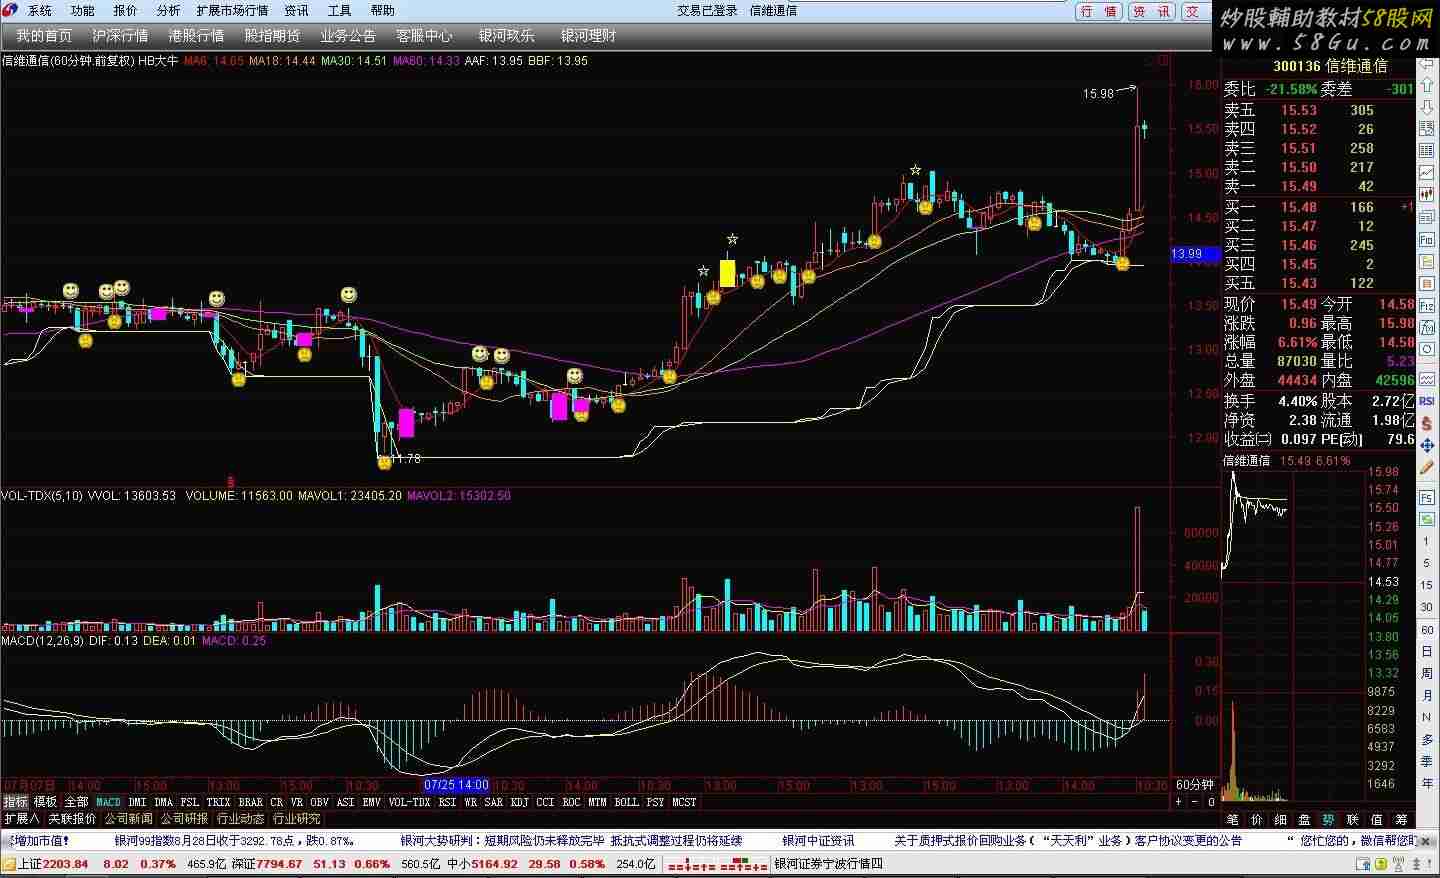Click the 07/25 14:00 time marker
This screenshot has height=878, width=1440.
(457, 786)
